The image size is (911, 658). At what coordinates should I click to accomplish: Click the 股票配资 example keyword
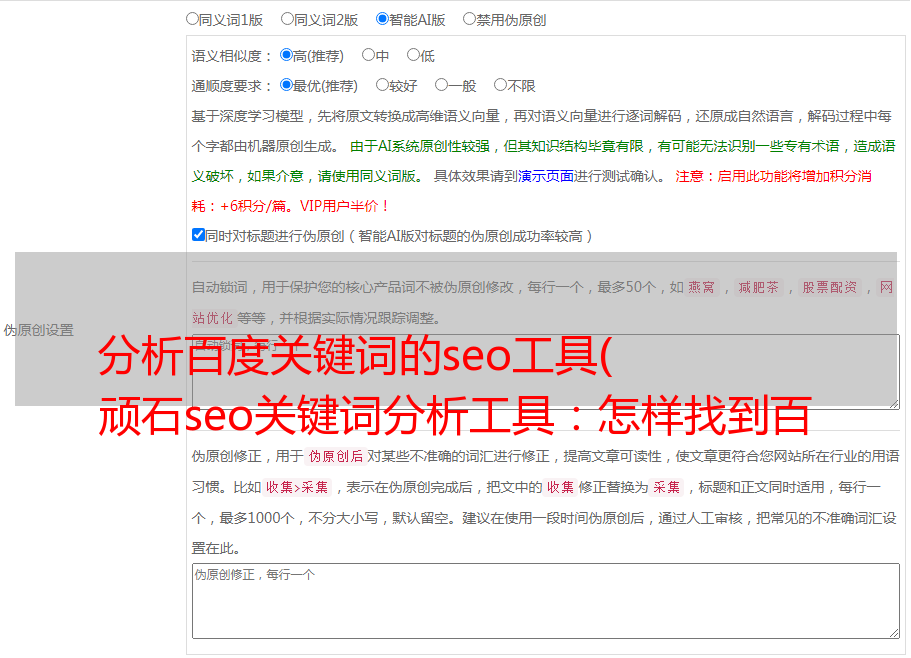click(x=830, y=287)
